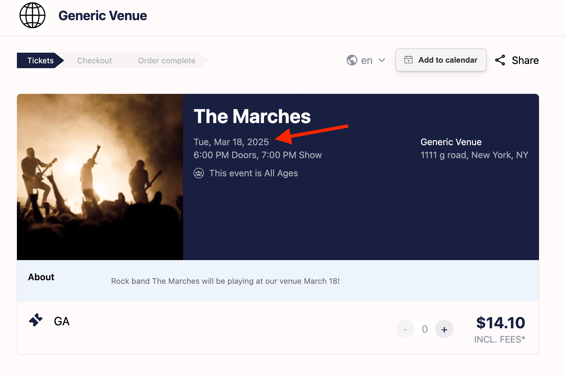
Task: Select the Order complete step
Action: (166, 61)
